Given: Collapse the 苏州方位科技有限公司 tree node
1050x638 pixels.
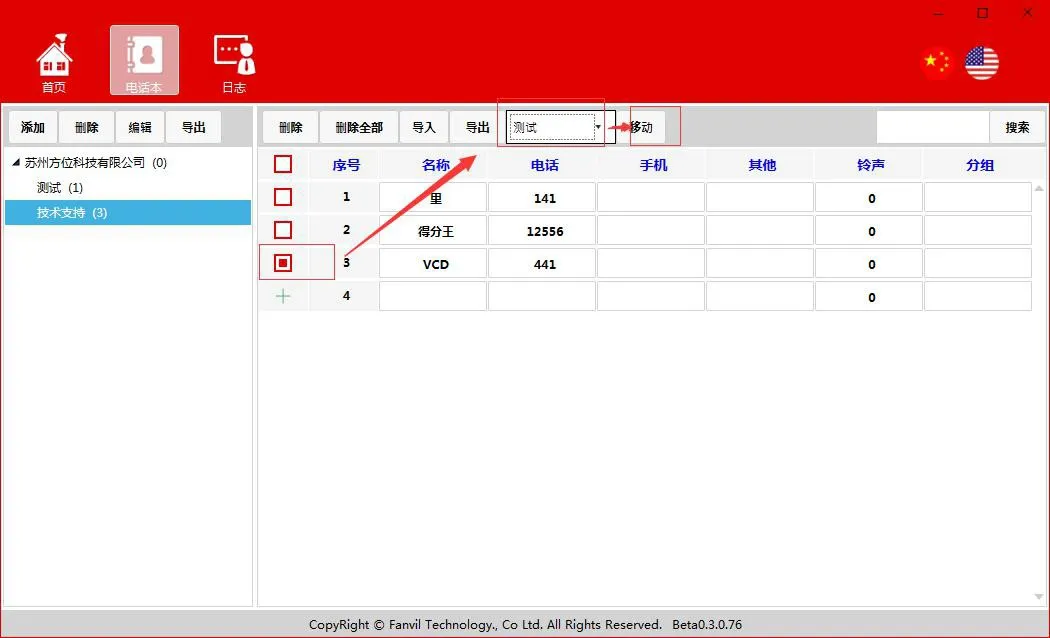Looking at the screenshot, I should (16, 163).
